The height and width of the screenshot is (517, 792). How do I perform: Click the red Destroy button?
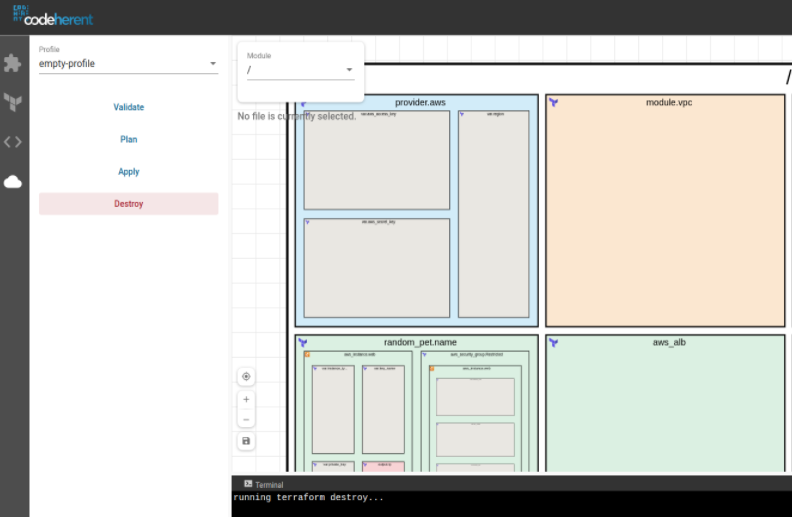(x=128, y=204)
